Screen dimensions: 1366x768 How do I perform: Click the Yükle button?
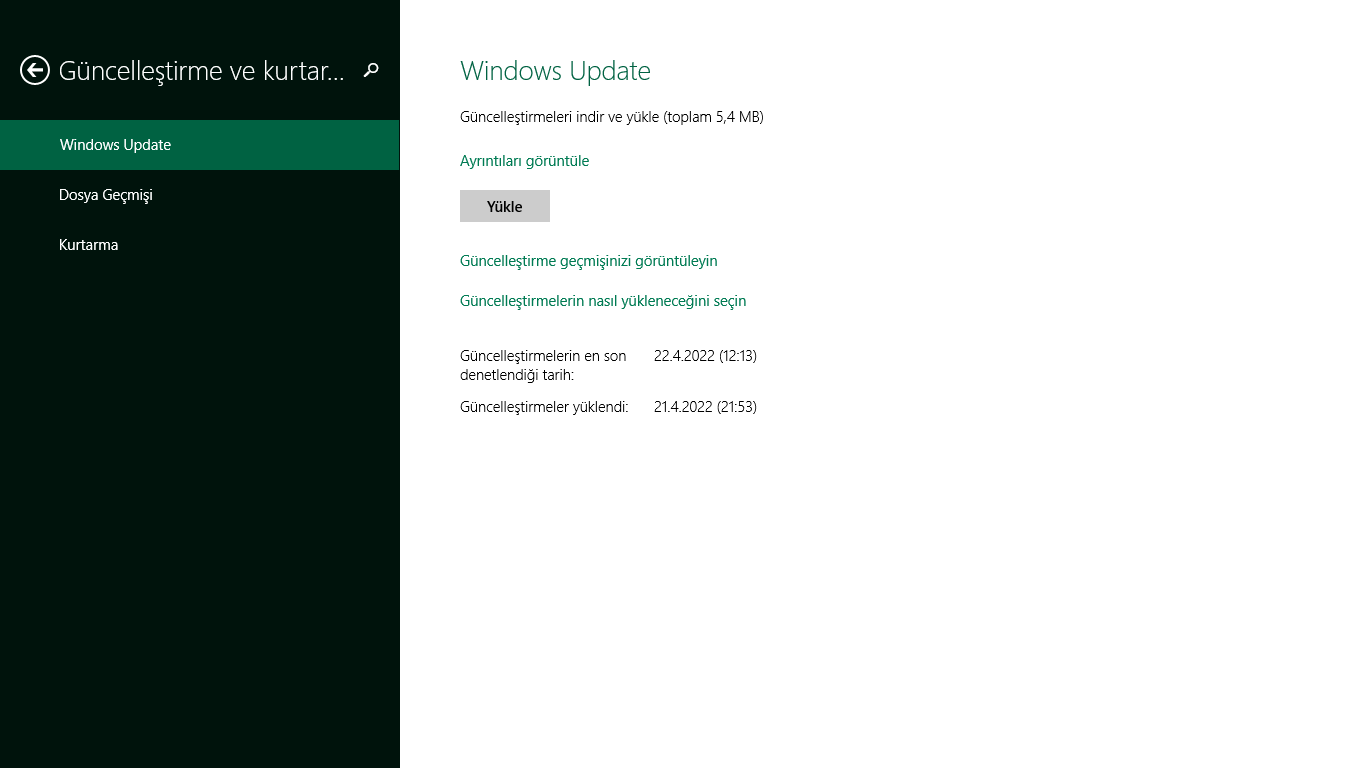pyautogui.click(x=505, y=206)
